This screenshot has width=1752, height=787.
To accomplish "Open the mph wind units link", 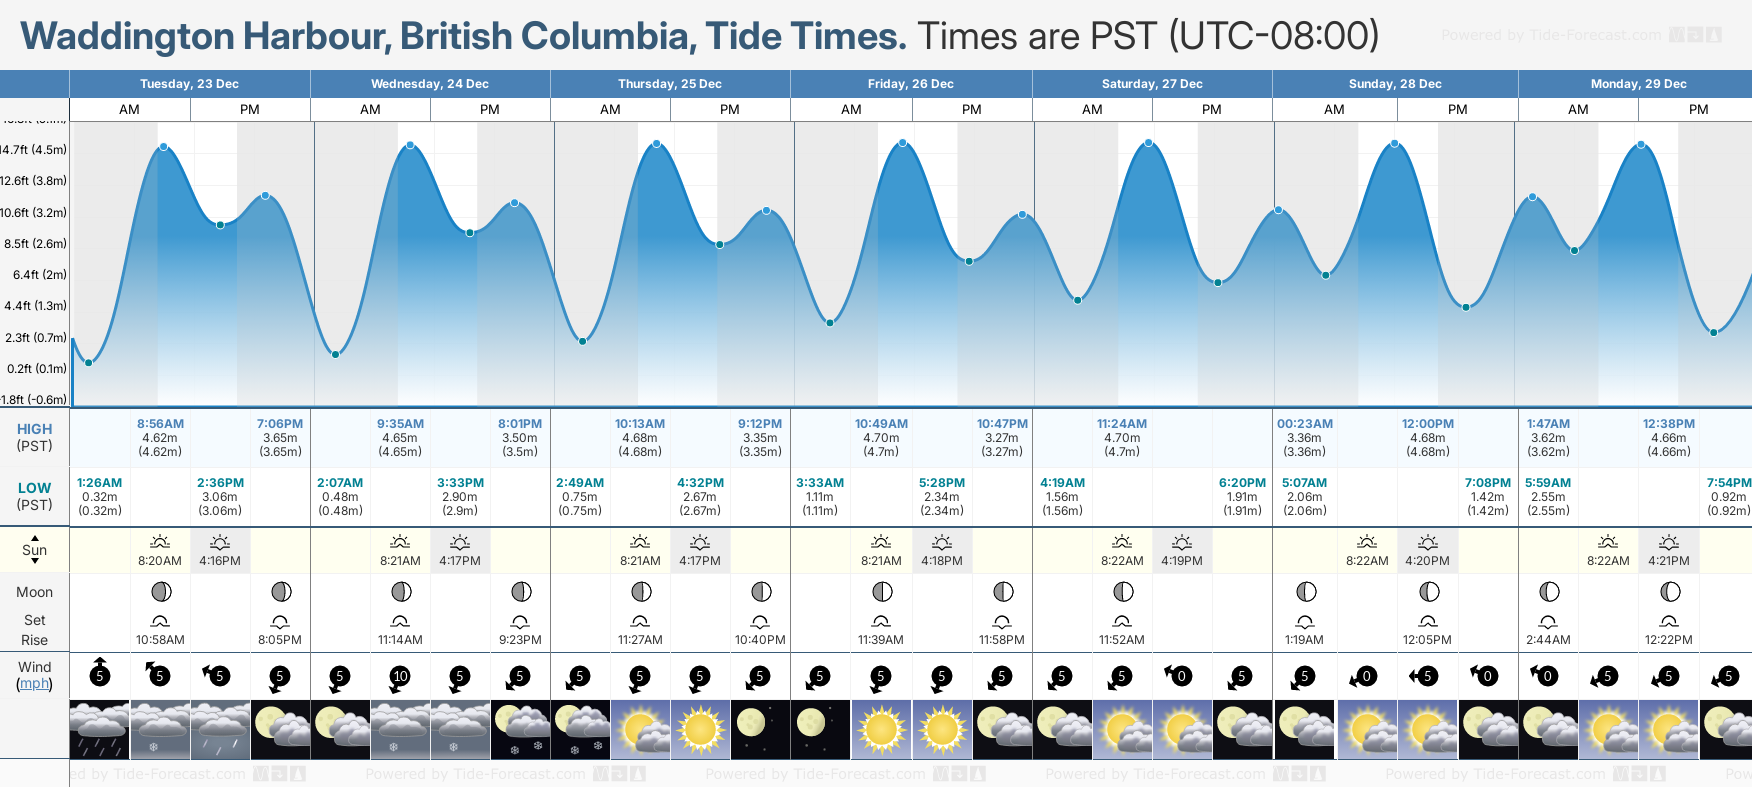I will coord(35,684).
